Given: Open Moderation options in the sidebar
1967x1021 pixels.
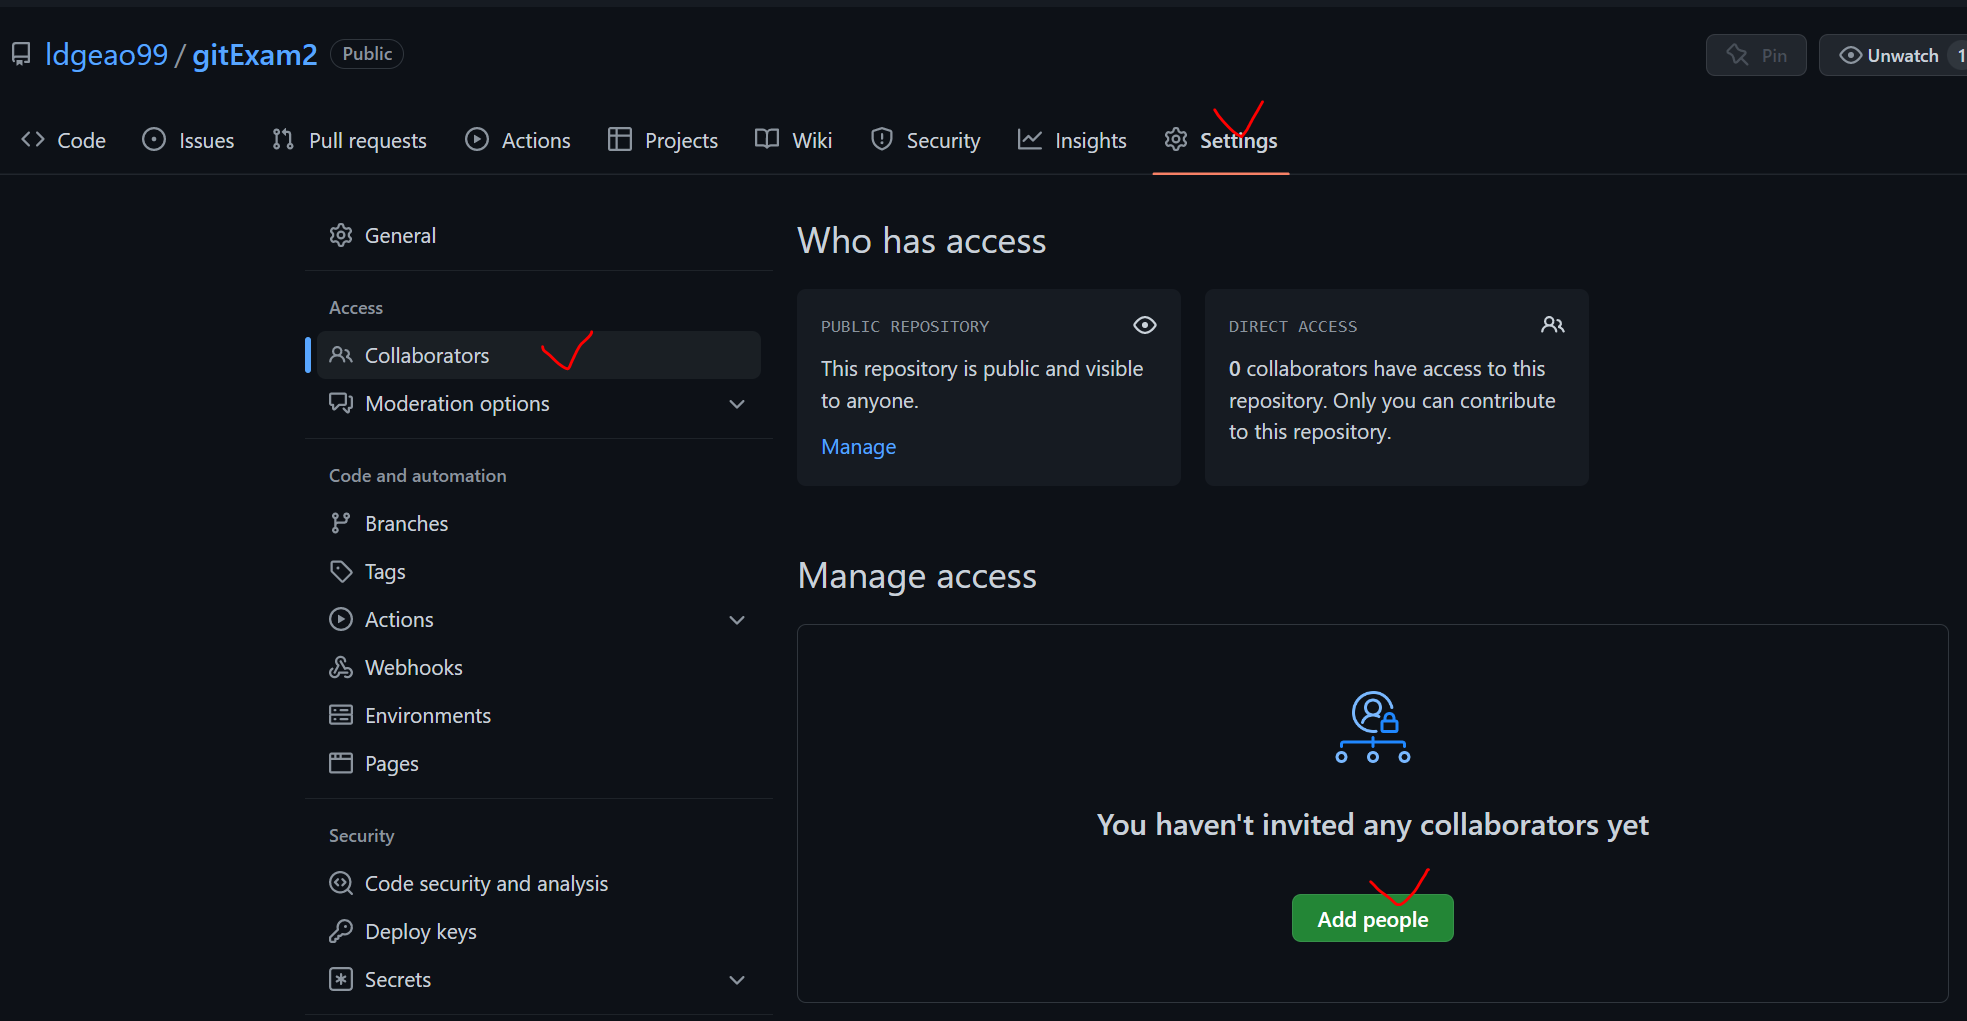Looking at the screenshot, I should point(539,404).
